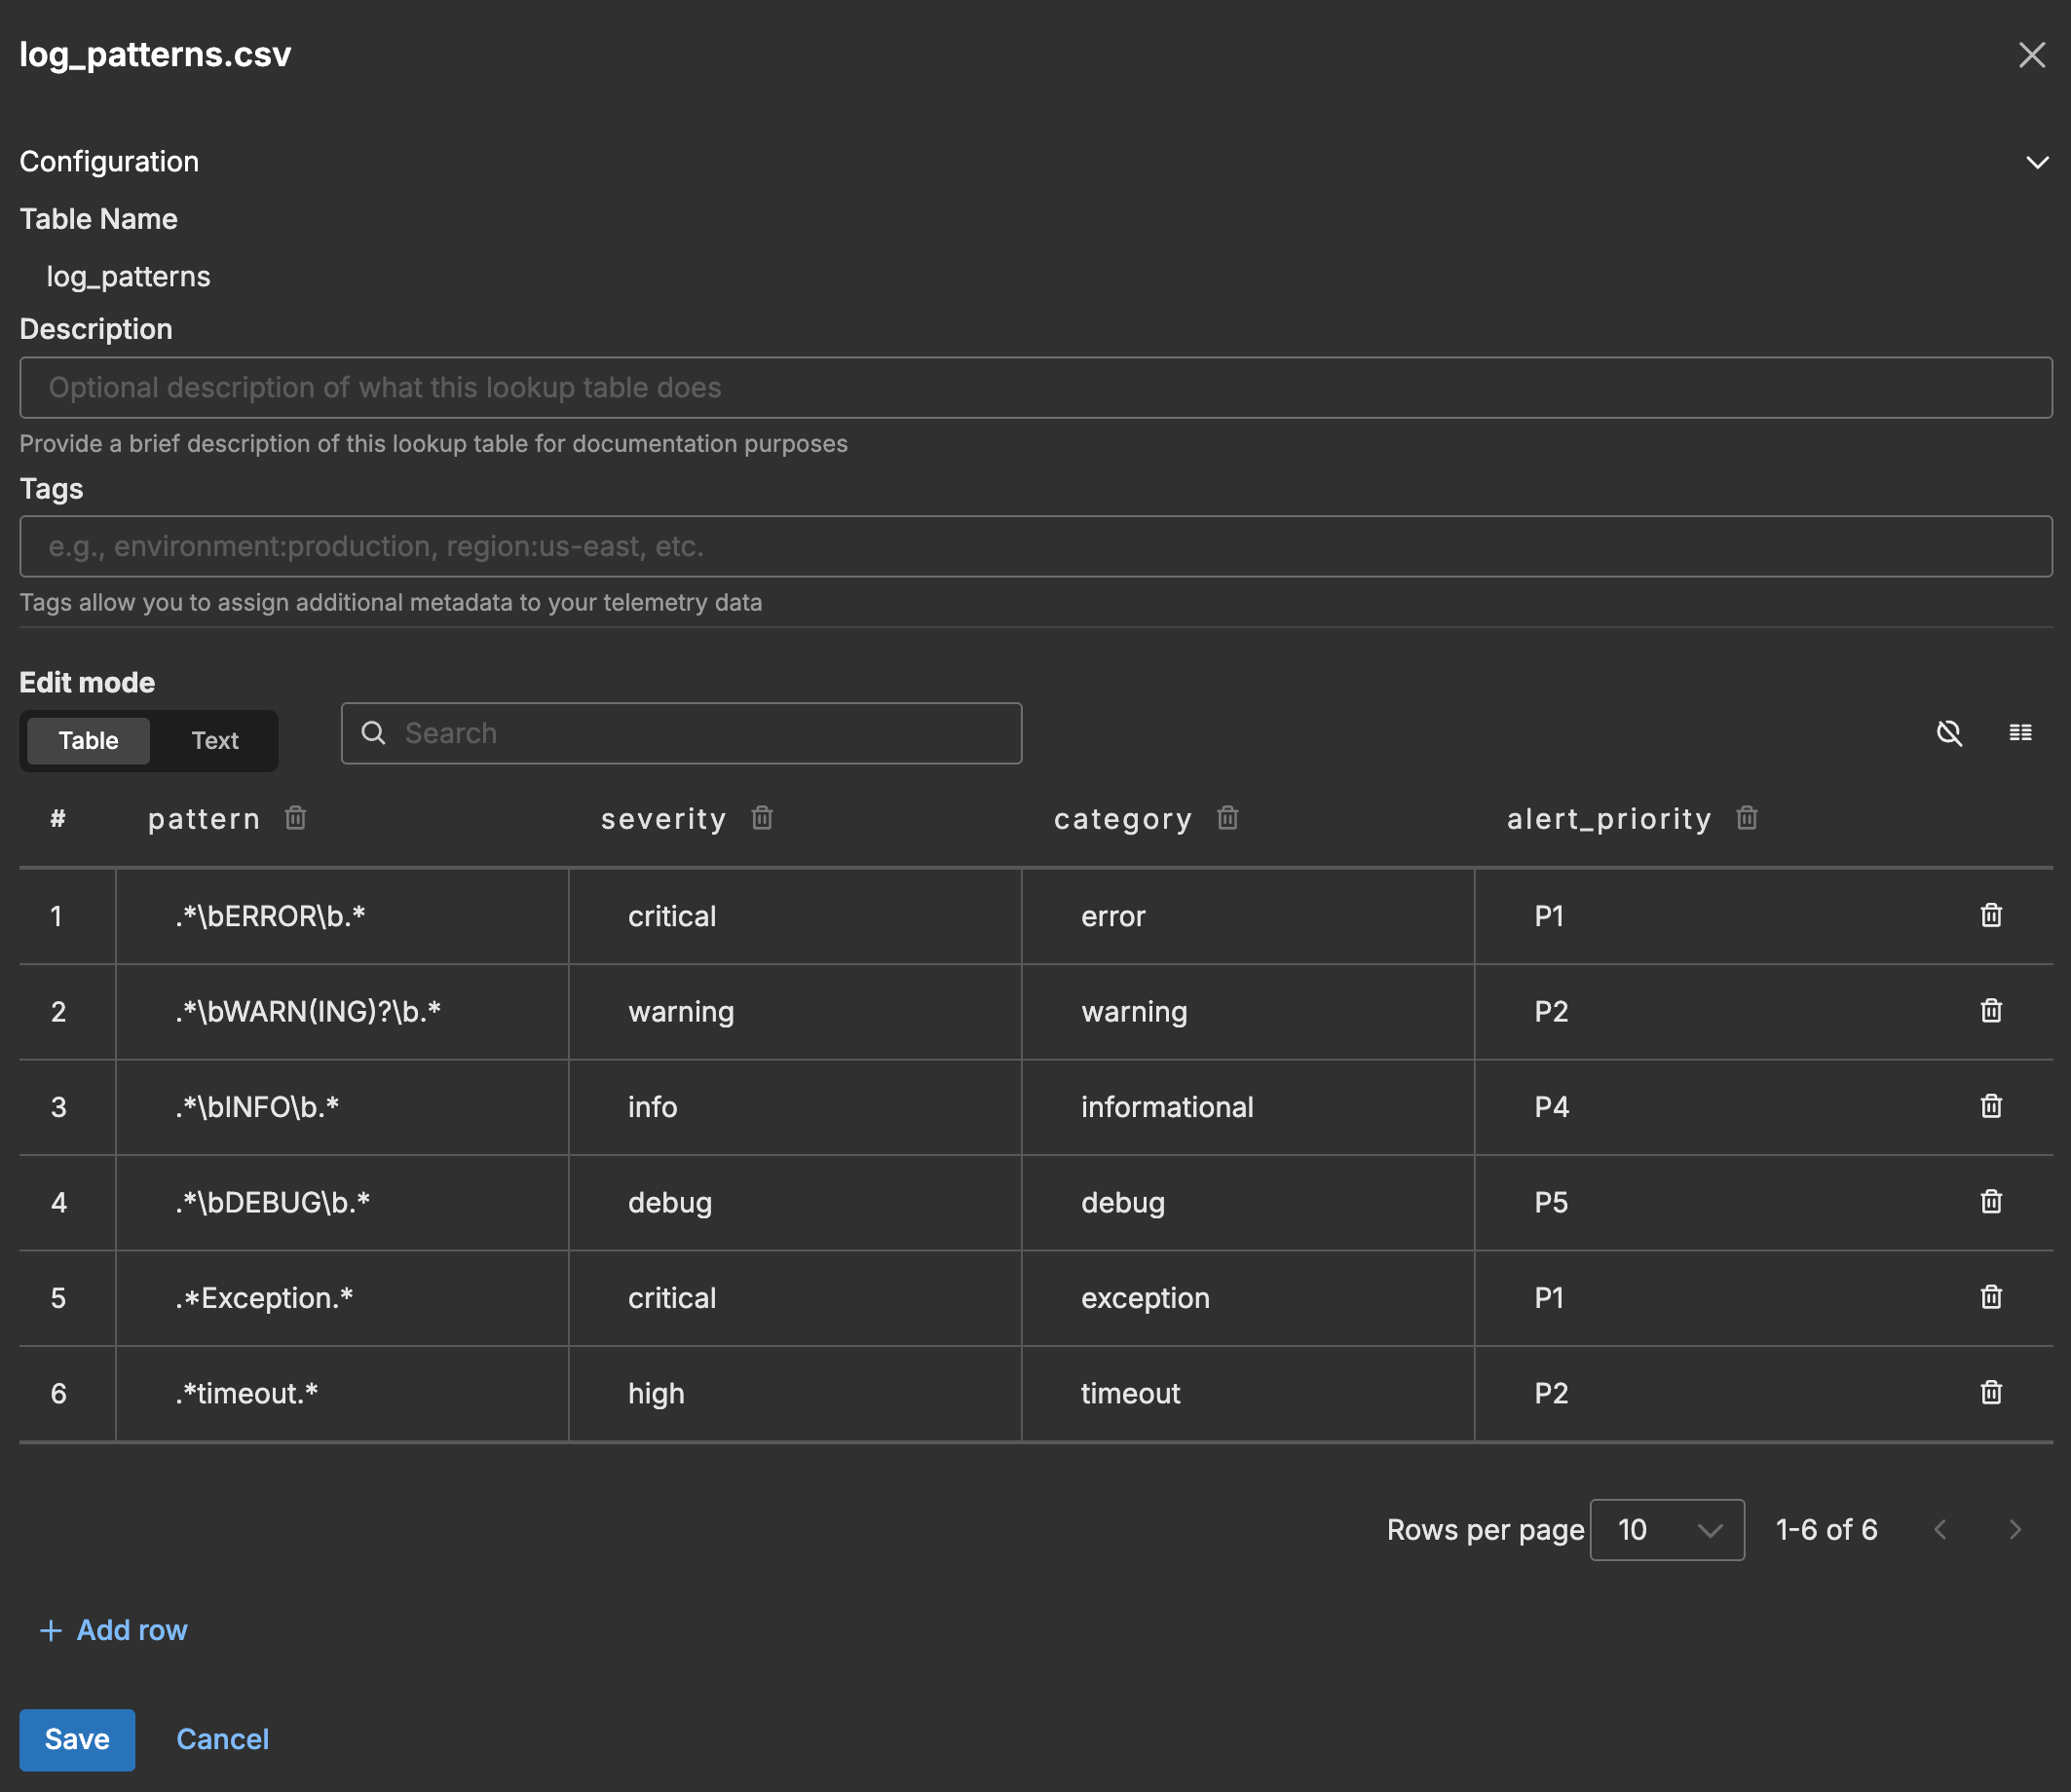Go to next page with right arrow

click(x=2015, y=1529)
